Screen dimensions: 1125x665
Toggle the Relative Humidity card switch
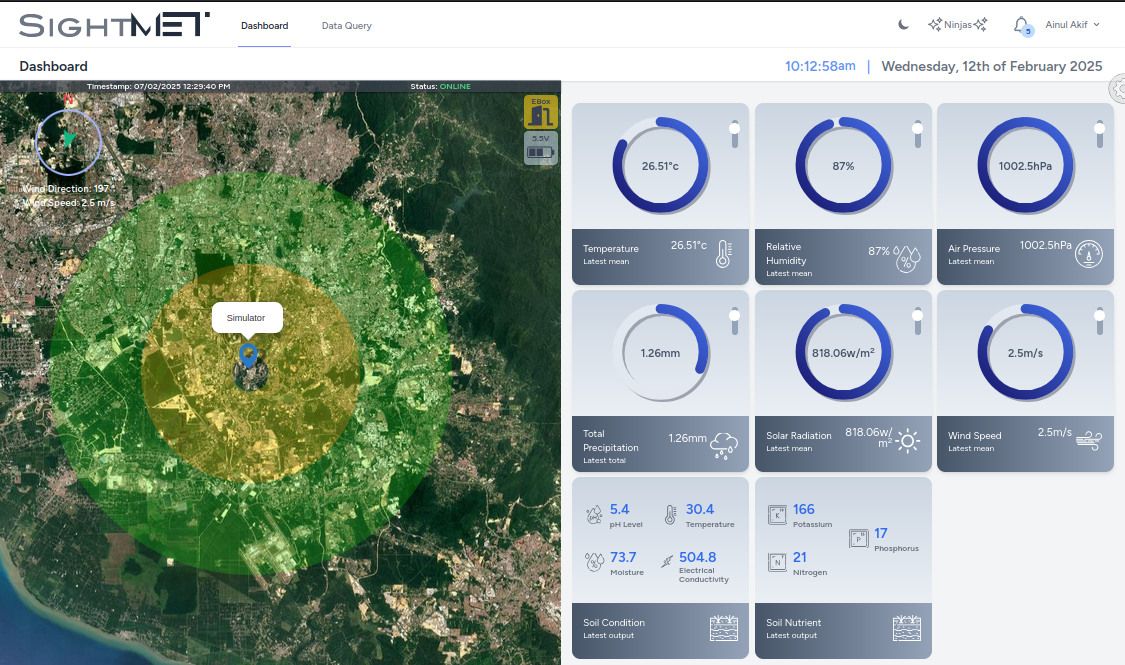pos(917,134)
